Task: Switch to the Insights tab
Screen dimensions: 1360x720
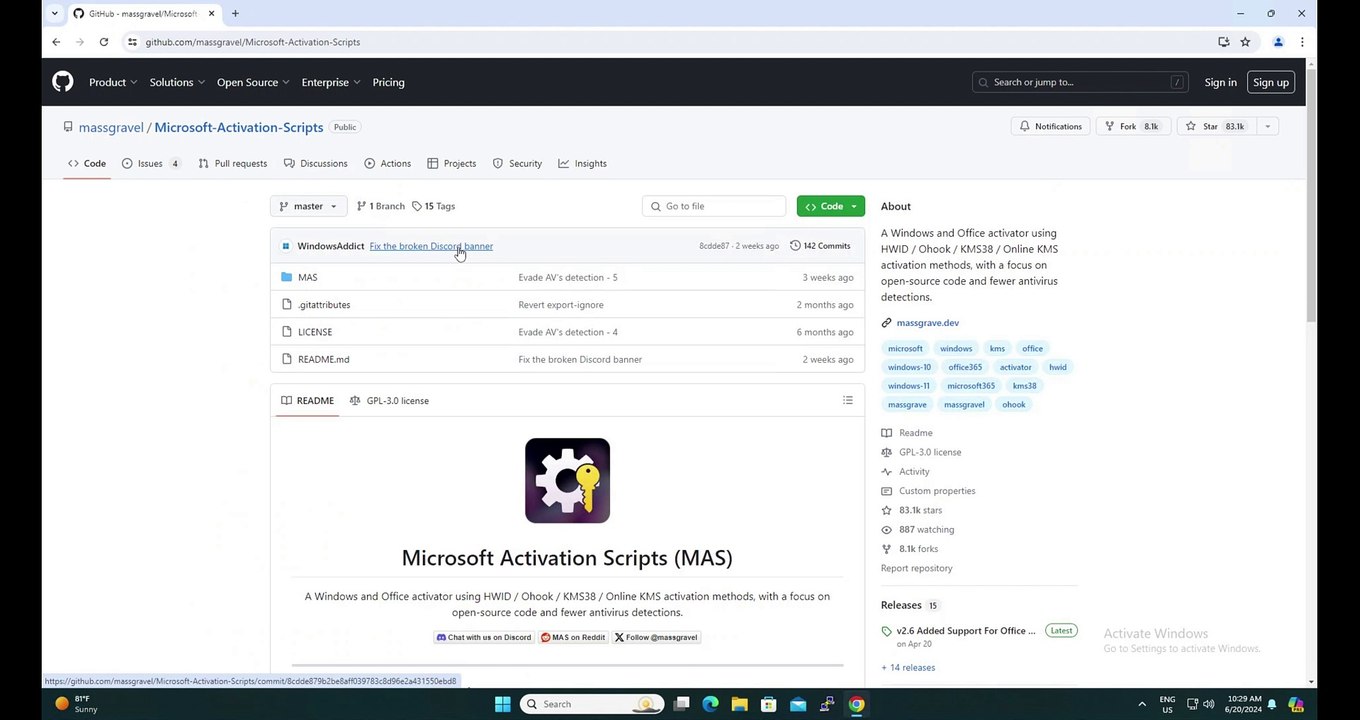Action: coord(582,164)
